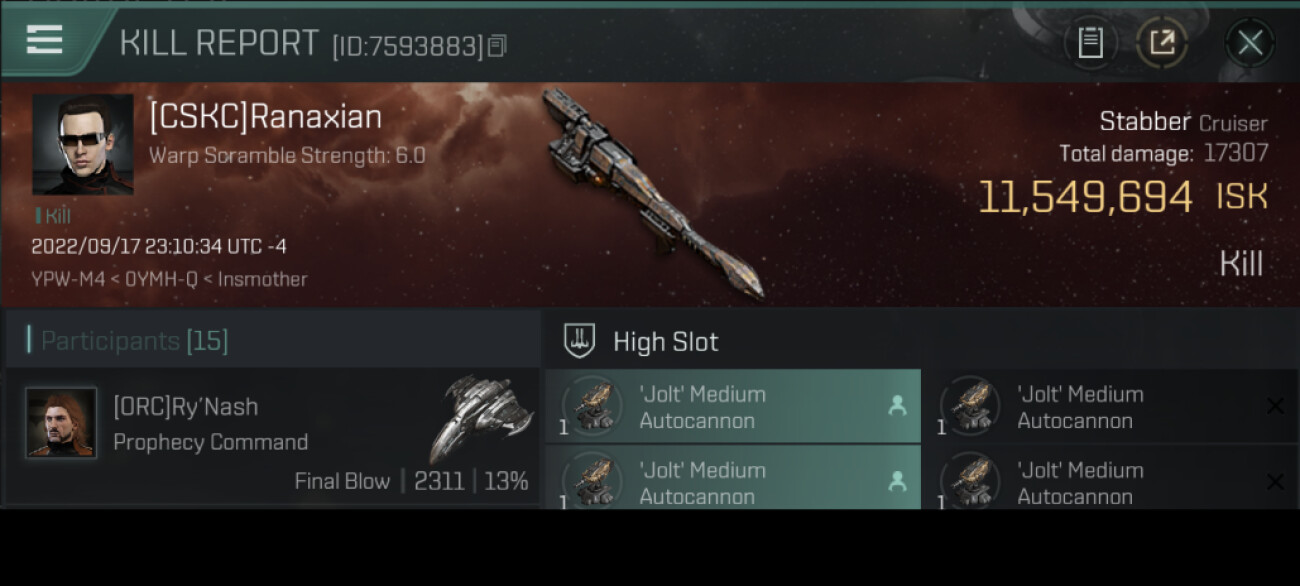
Task: Click the [CSKC]Ranaxian pilot name
Action: click(x=266, y=117)
